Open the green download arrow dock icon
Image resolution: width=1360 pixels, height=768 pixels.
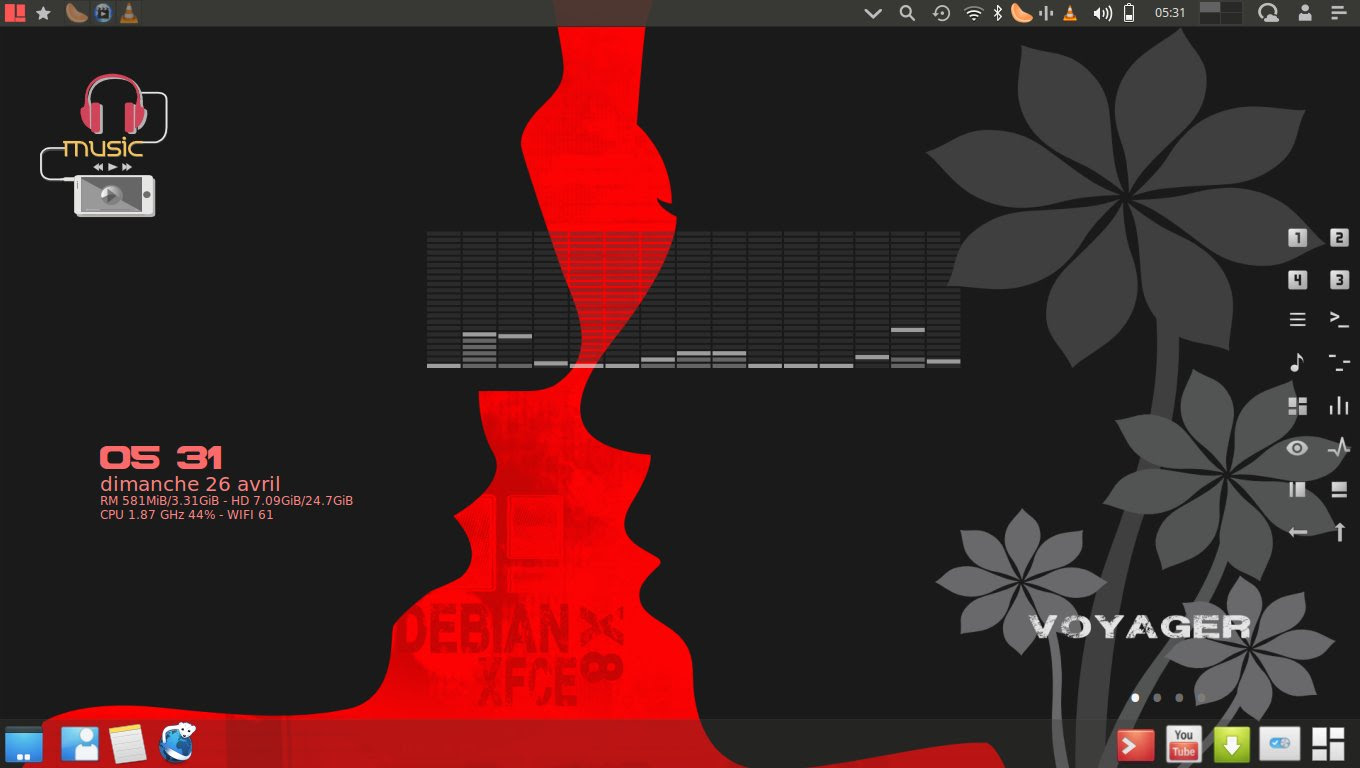tap(1232, 745)
